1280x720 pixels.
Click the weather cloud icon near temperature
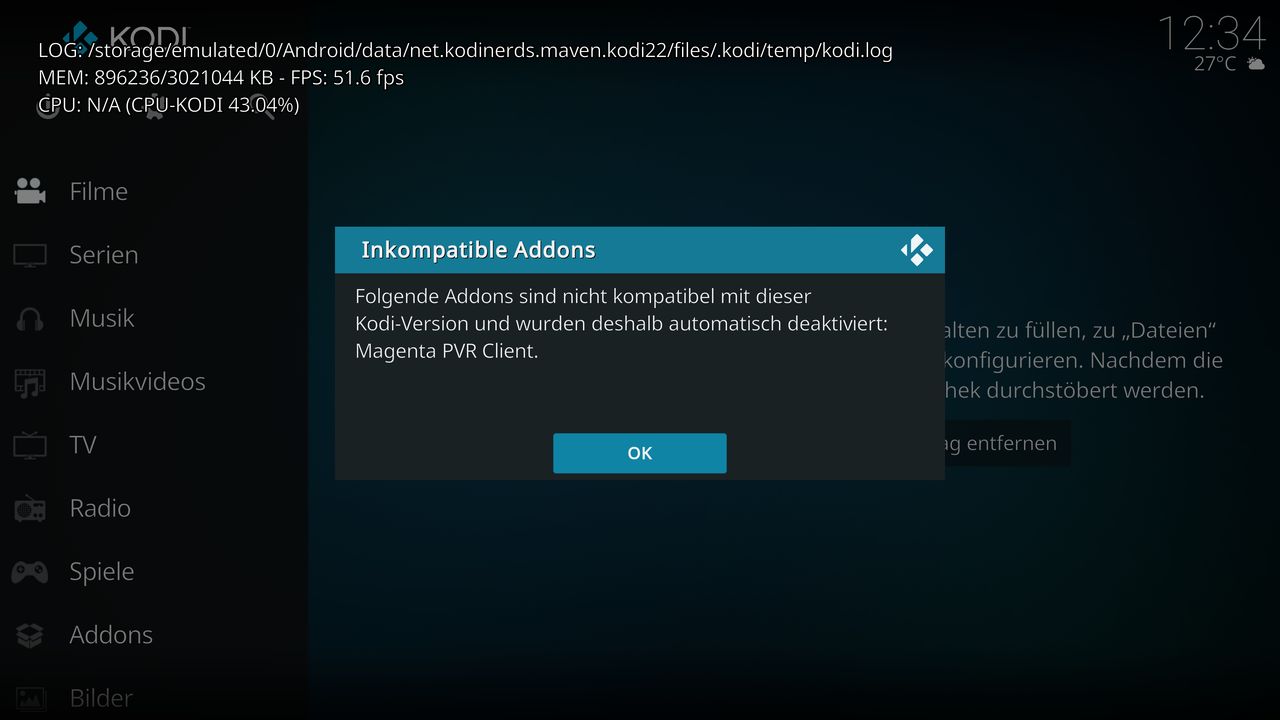click(1254, 63)
